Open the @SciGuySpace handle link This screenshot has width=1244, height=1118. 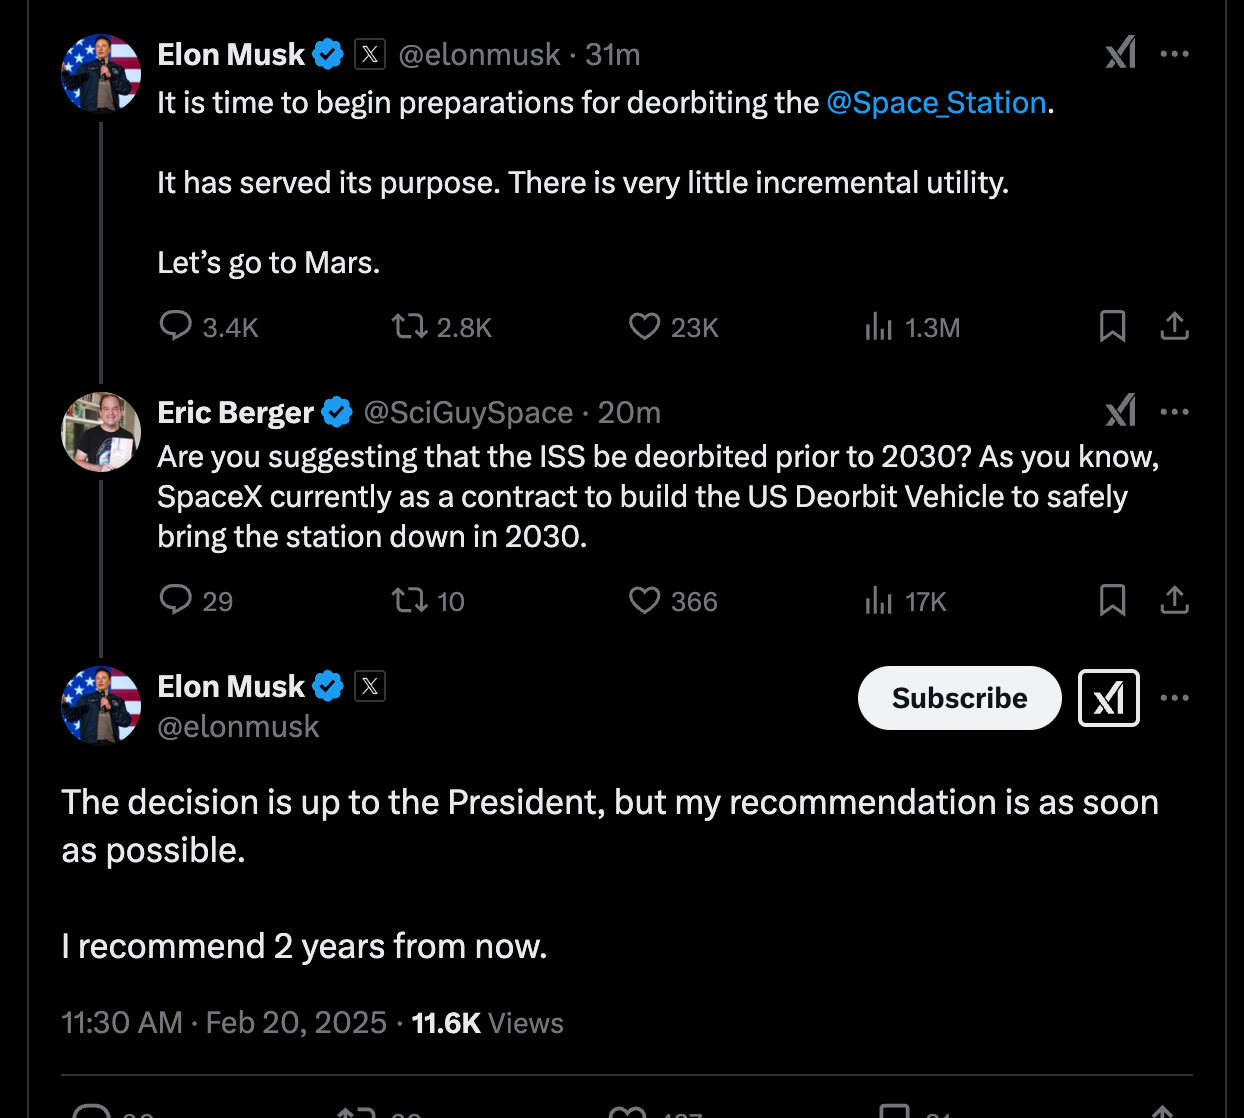click(468, 412)
